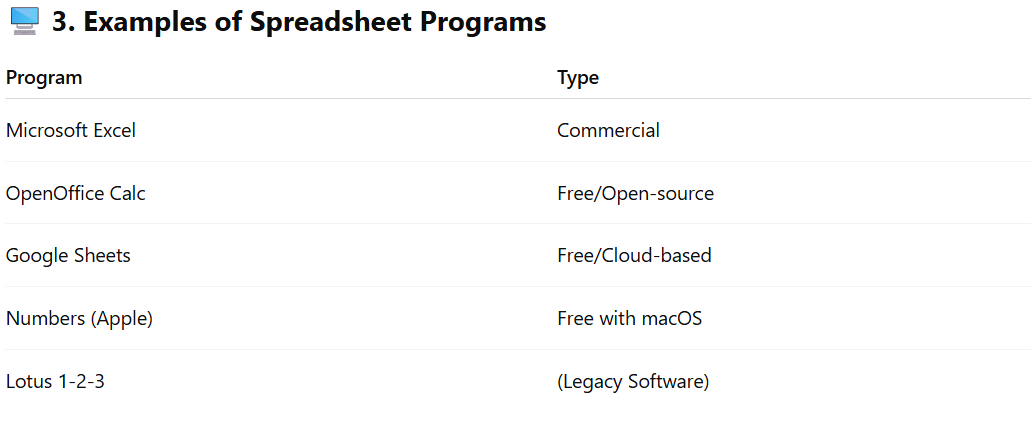The width and height of the screenshot is (1031, 427).
Task: Click the word 'Excel' in first row
Action: pos(114,130)
